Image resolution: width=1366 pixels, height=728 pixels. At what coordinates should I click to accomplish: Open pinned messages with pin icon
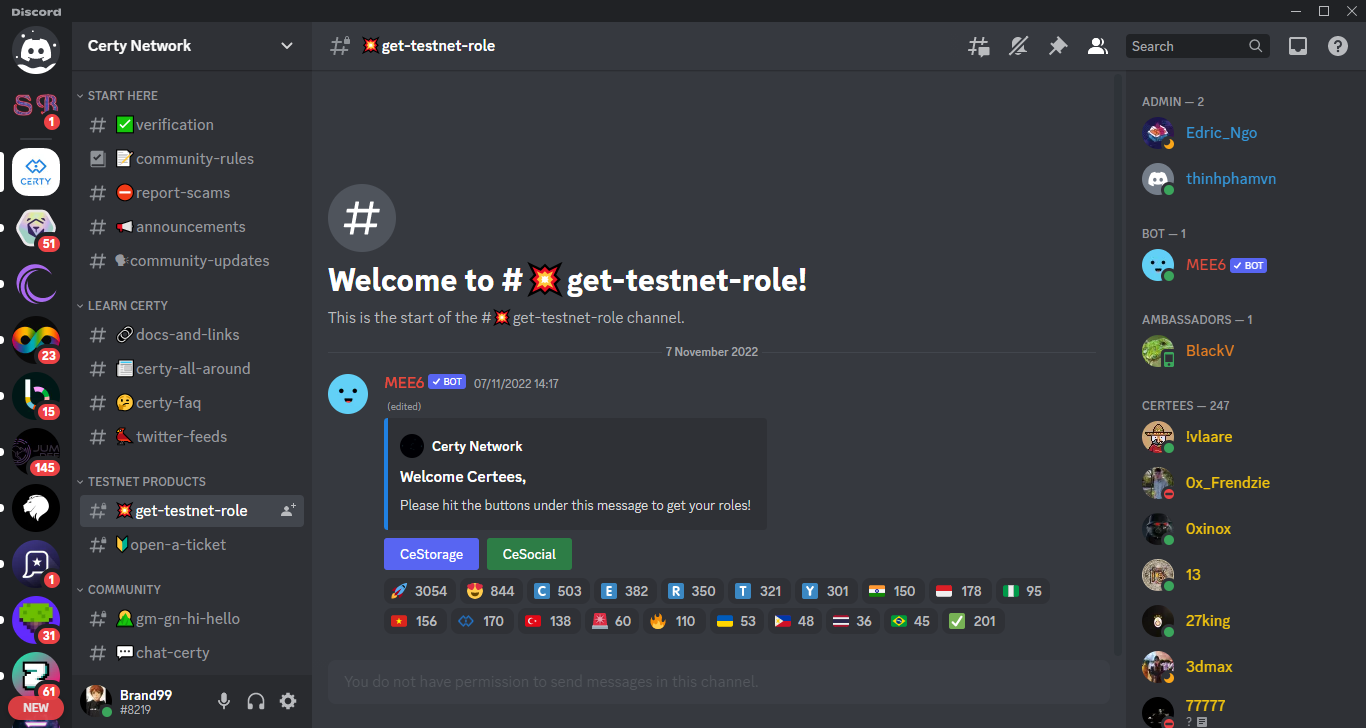click(x=1057, y=46)
